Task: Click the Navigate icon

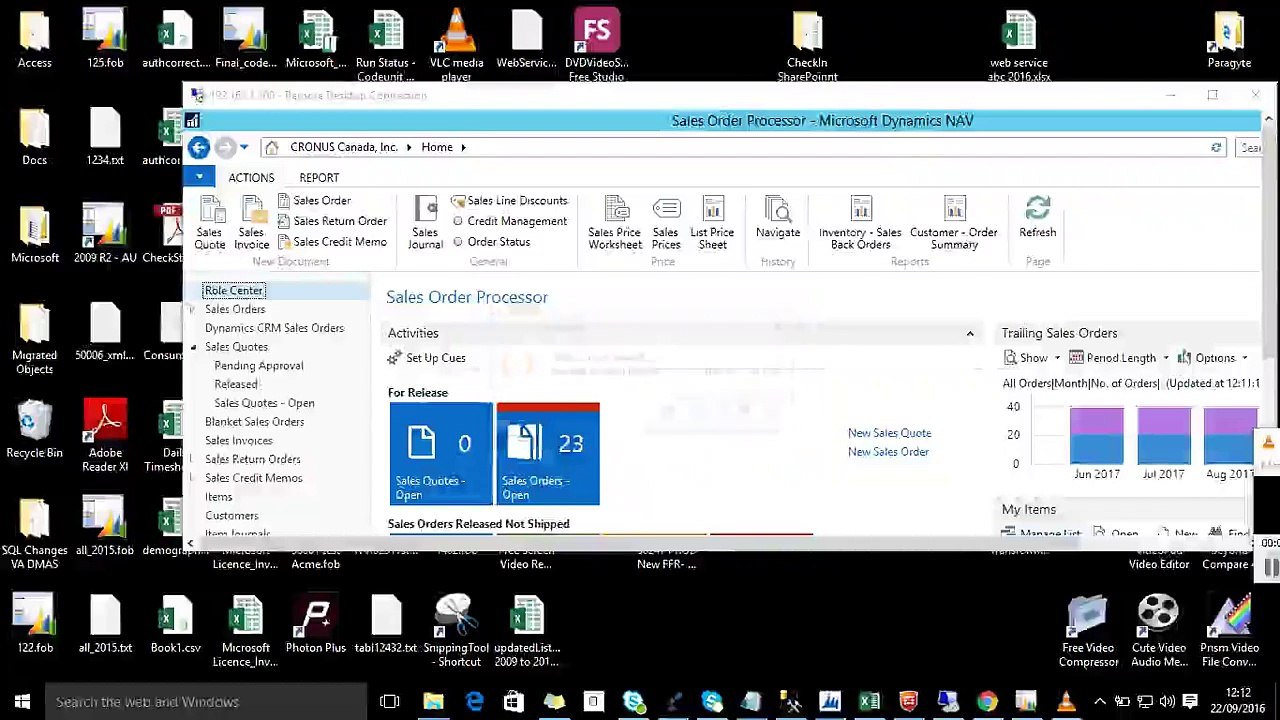Action: [777, 218]
